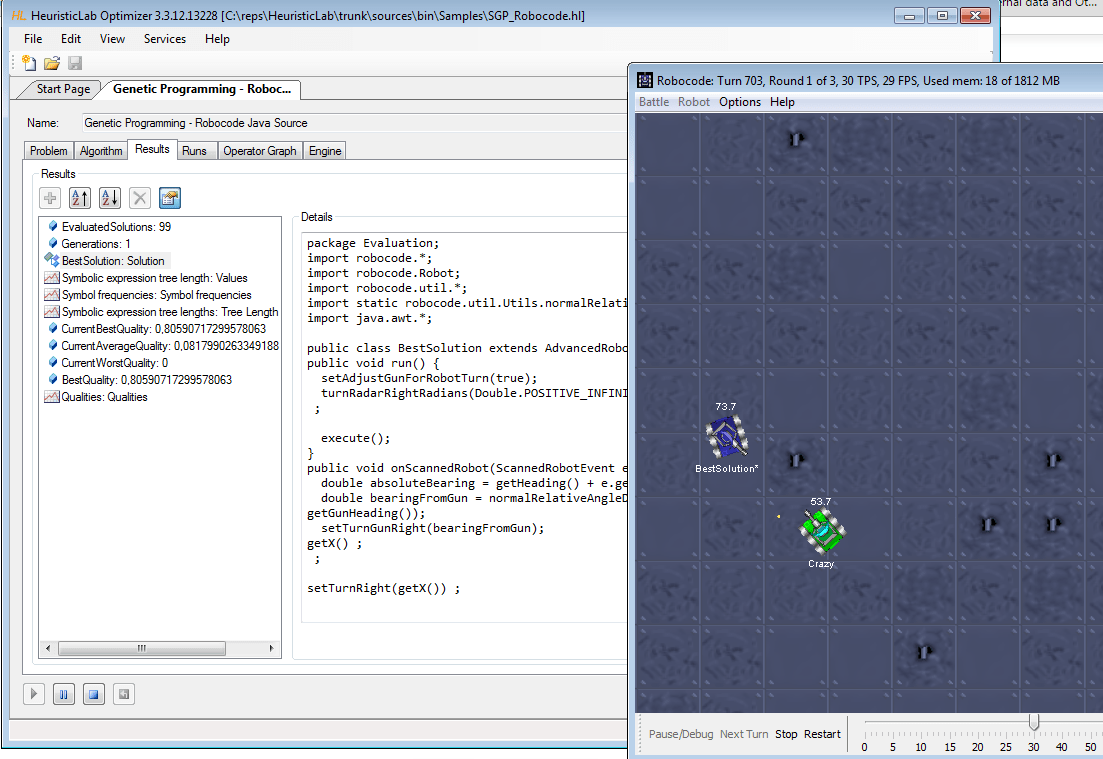Click the Open File folder icon
The image size is (1103, 759).
click(x=52, y=63)
